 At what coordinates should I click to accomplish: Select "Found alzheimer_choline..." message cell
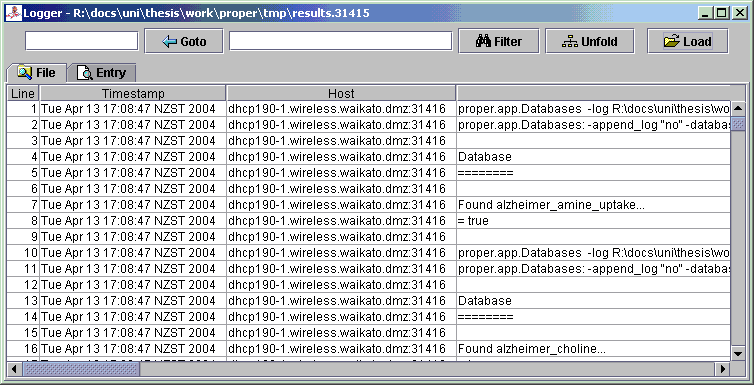coord(593,349)
